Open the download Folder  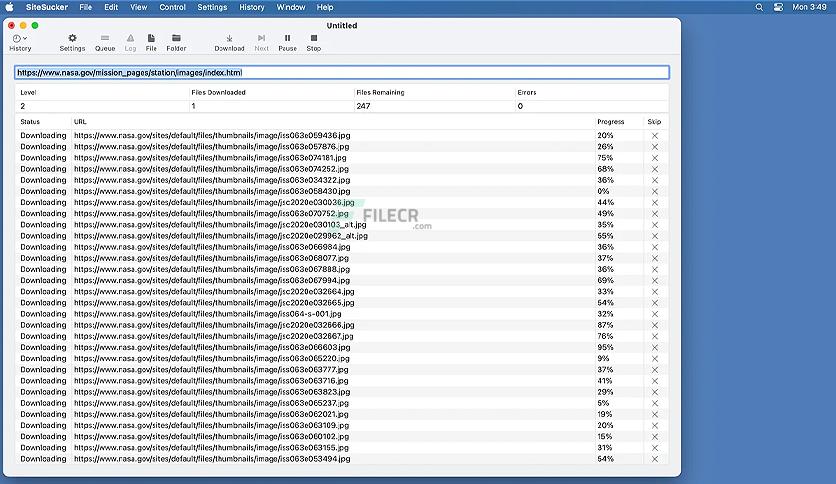tap(176, 43)
